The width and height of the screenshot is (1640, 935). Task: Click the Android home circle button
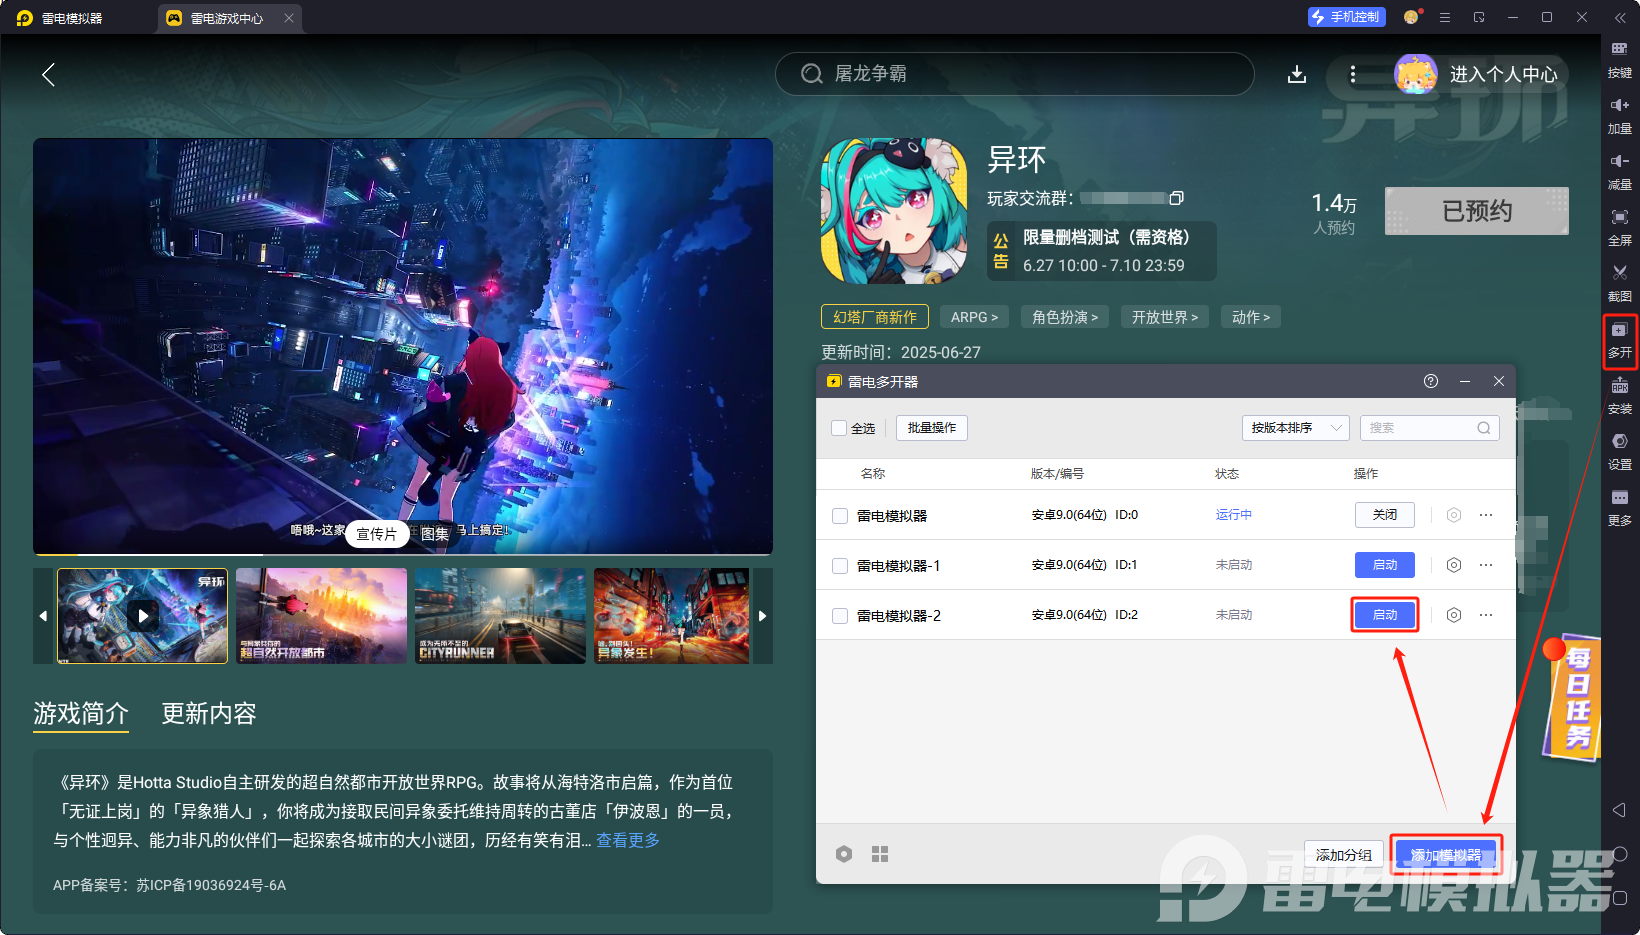point(1620,854)
